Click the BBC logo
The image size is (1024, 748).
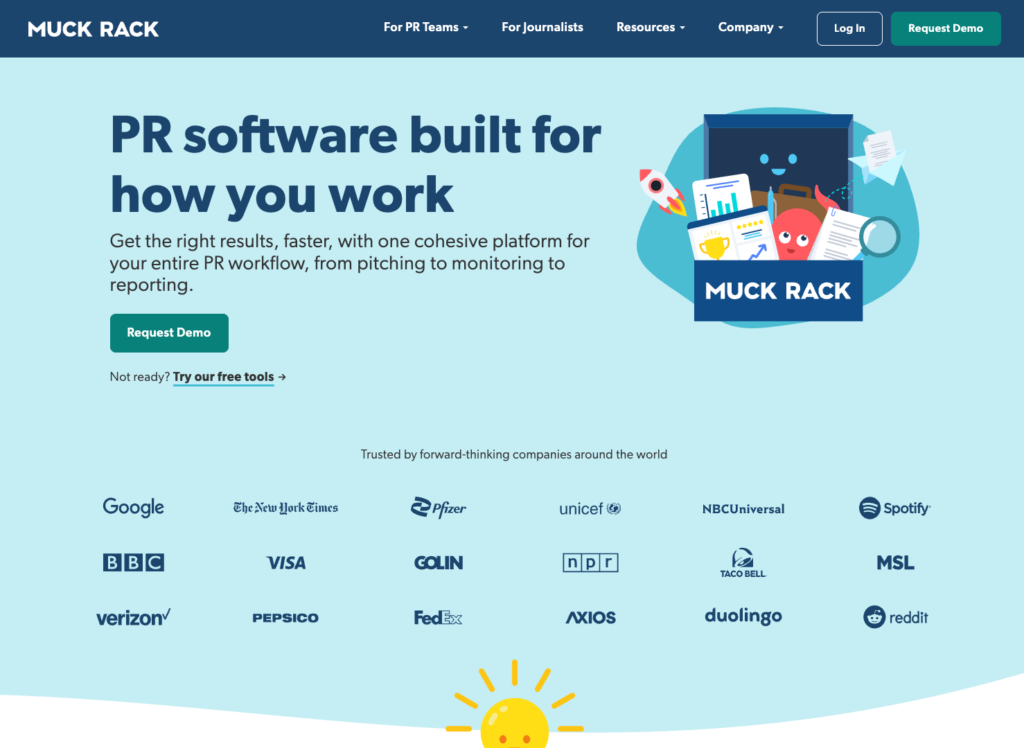pyautogui.click(x=133, y=562)
